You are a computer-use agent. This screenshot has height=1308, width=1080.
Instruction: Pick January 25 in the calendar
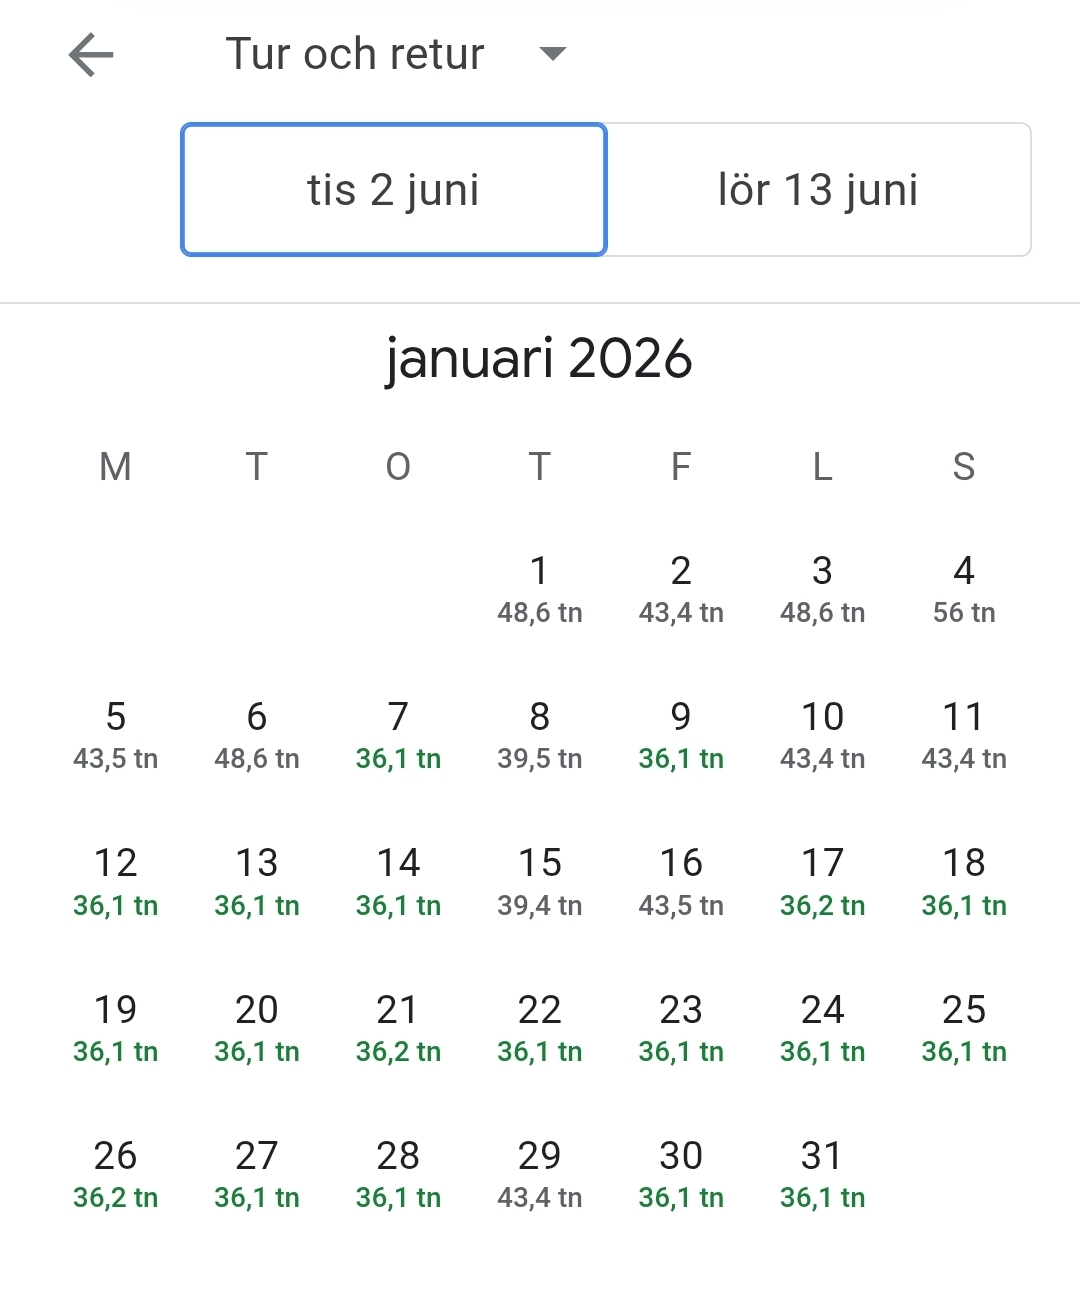[964, 1028]
